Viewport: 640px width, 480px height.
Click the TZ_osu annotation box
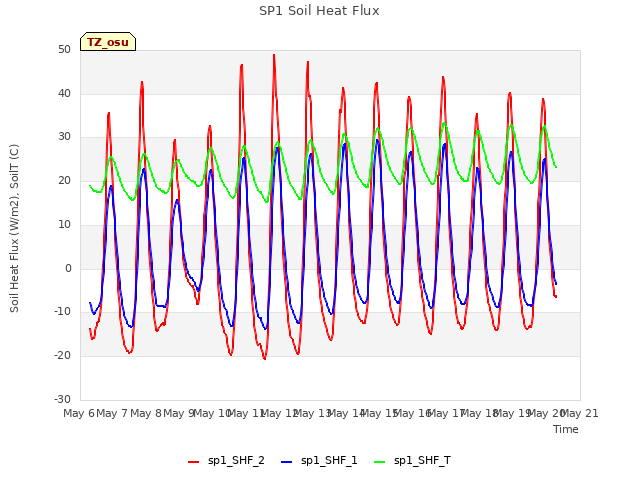[108, 42]
